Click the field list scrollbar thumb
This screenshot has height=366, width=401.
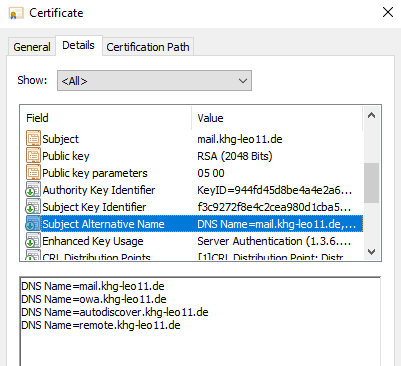371,183
